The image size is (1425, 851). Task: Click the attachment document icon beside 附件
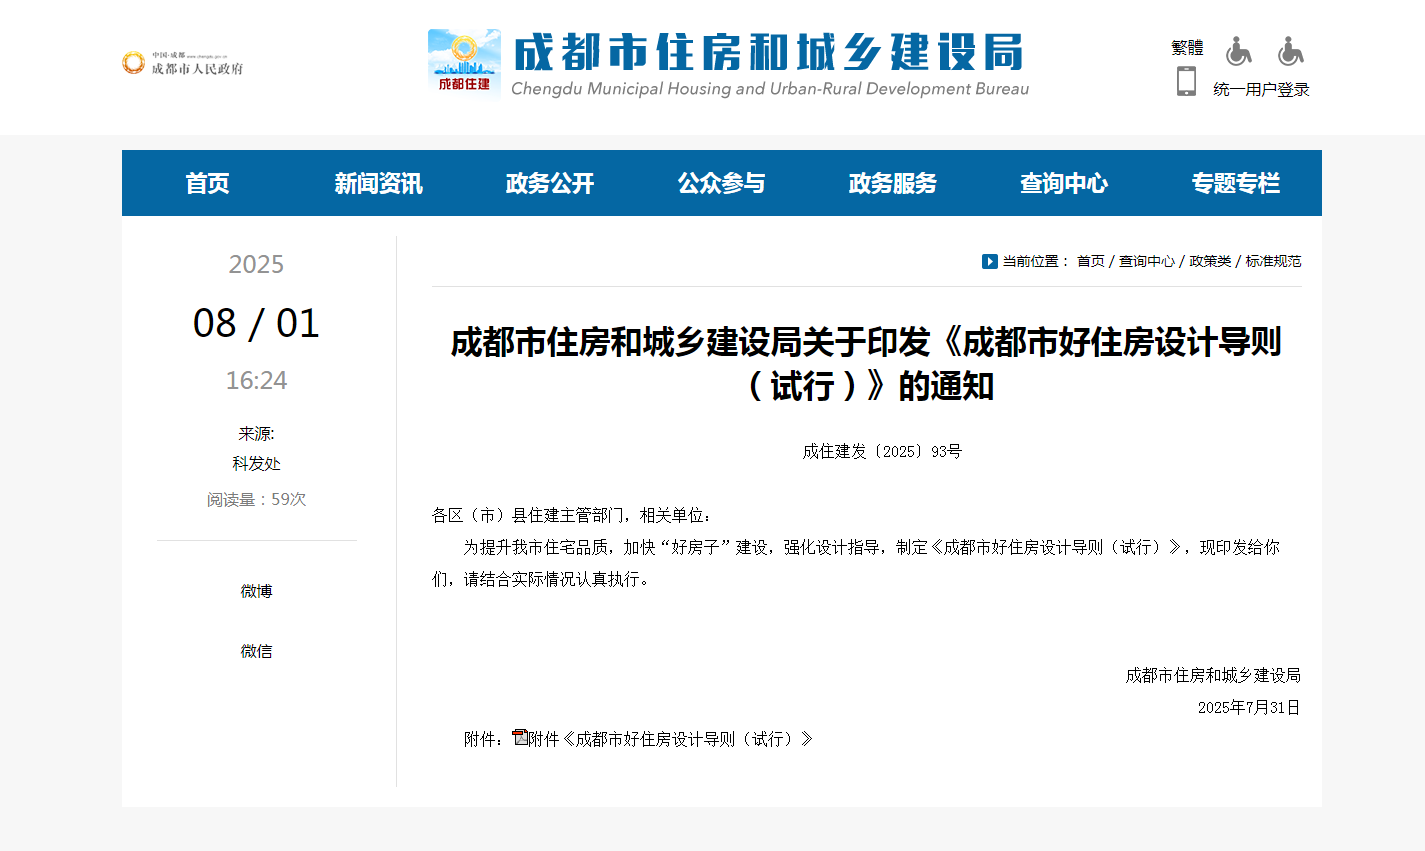click(x=519, y=737)
